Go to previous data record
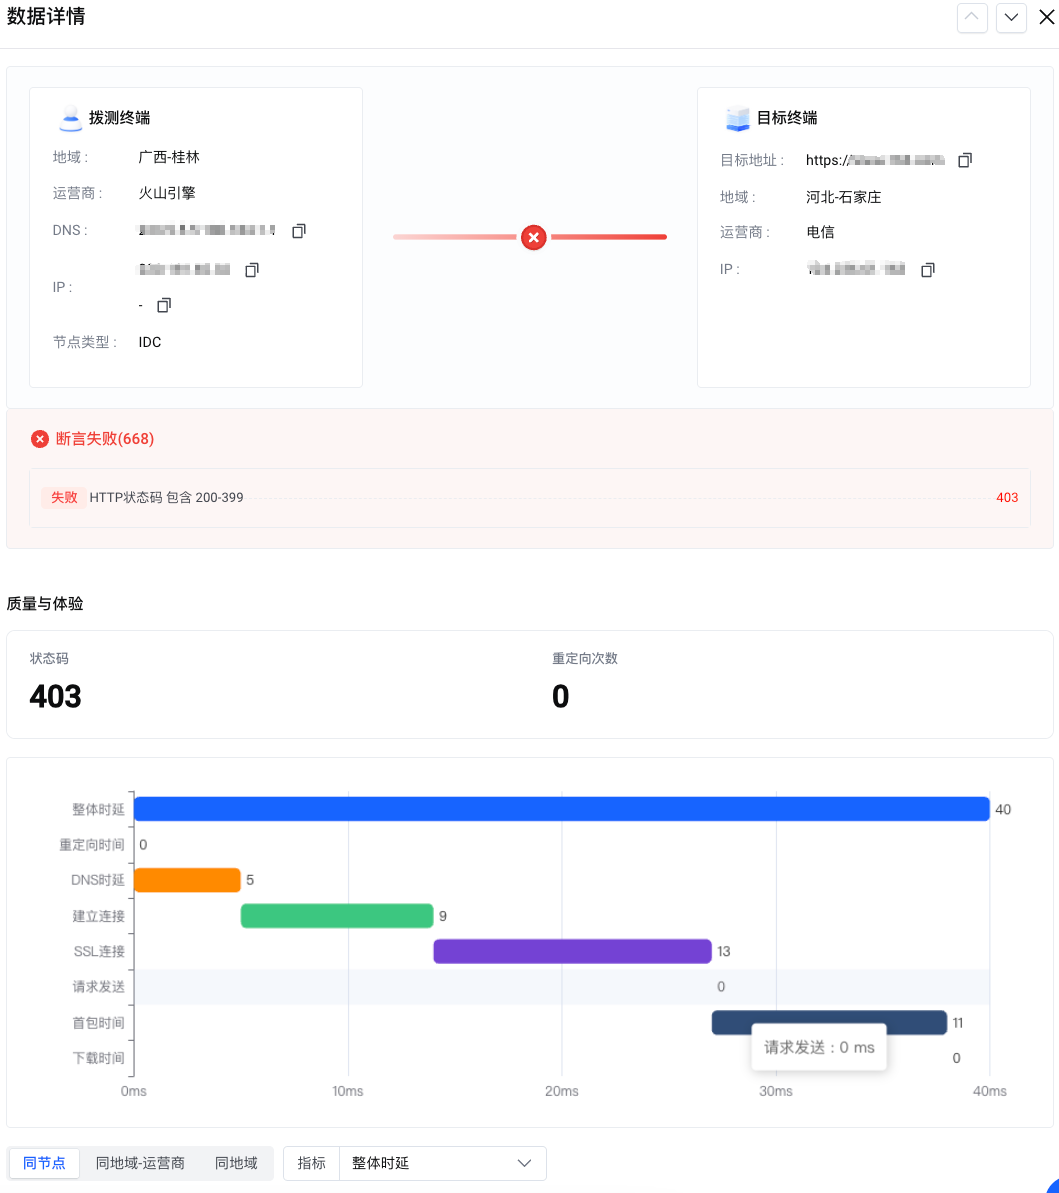Screen dimensions: 1059x1193 point(972,17)
